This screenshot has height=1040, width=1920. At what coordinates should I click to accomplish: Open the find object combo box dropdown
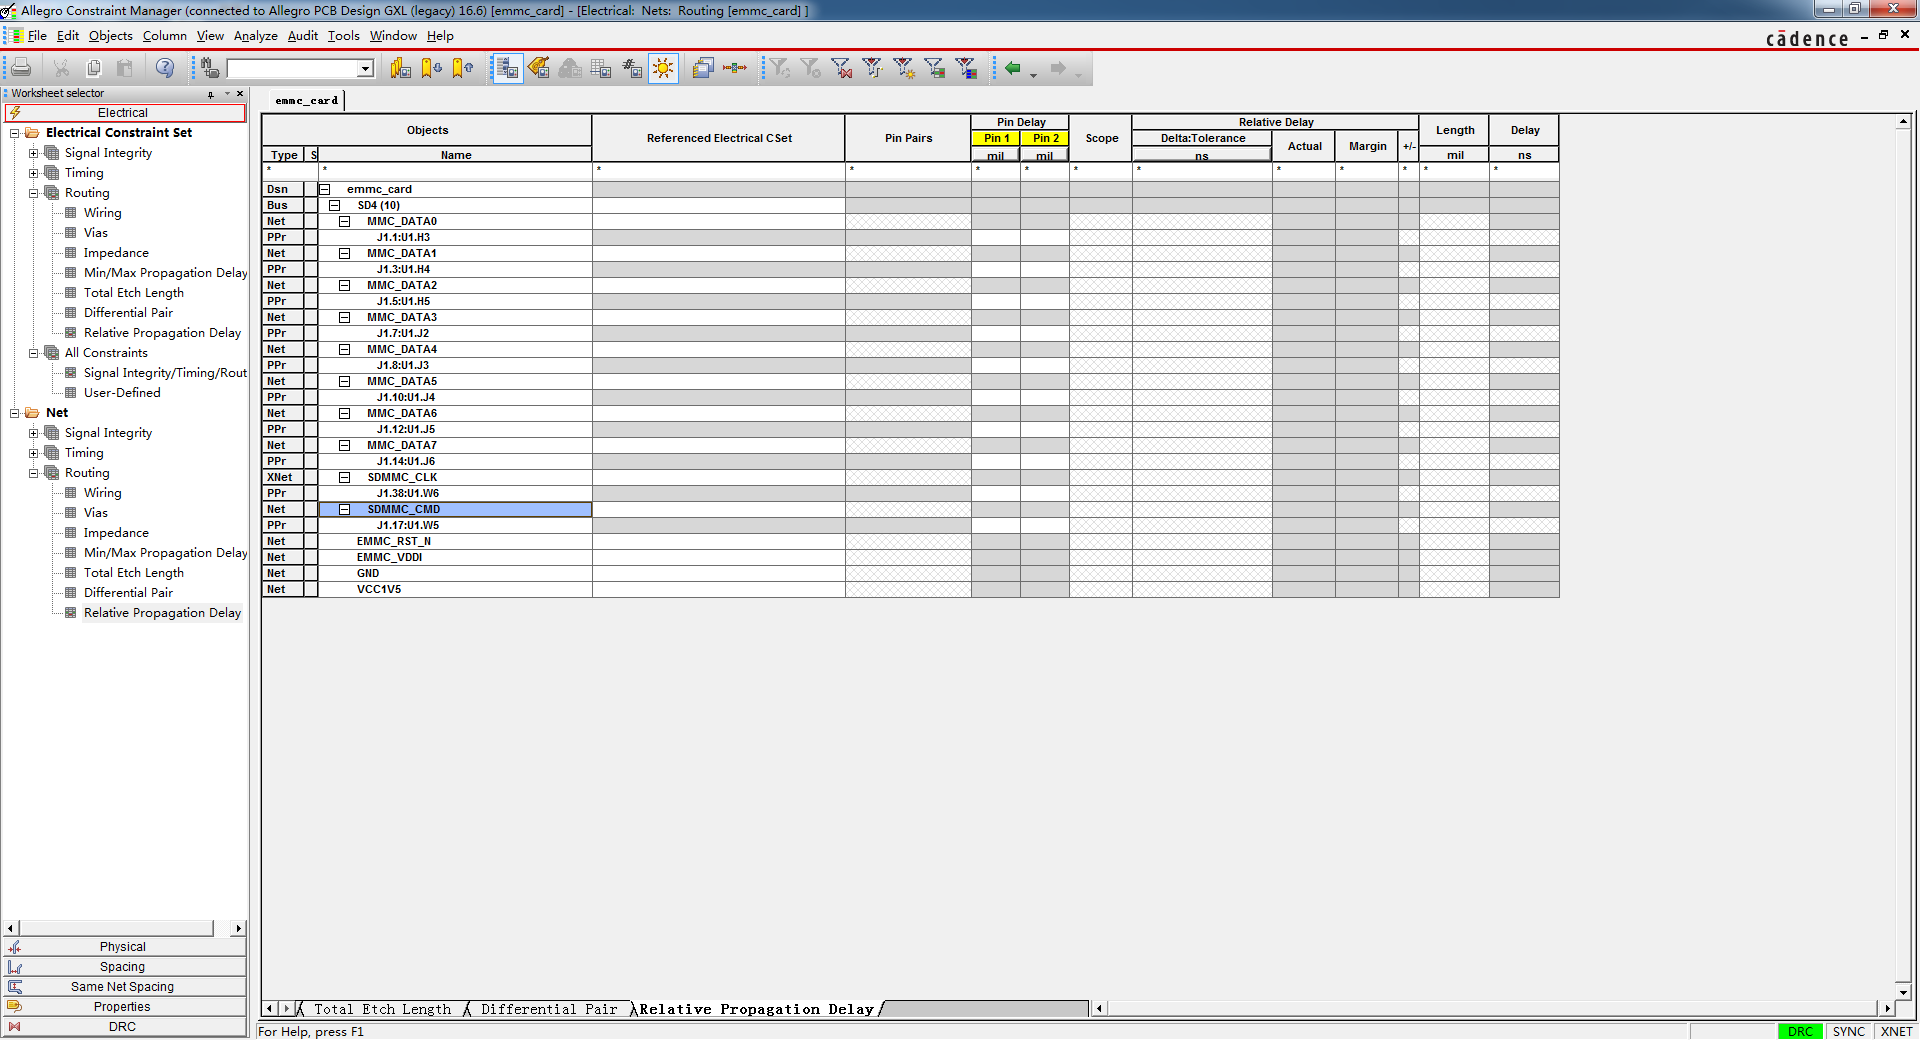pos(366,69)
